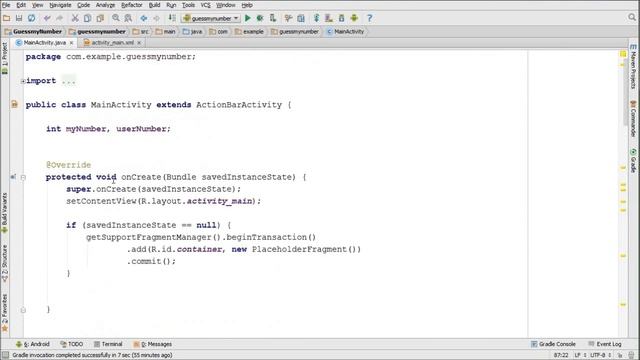Image resolution: width=640 pixels, height=360 pixels.
Task: Open the View menu
Action: point(37,5)
